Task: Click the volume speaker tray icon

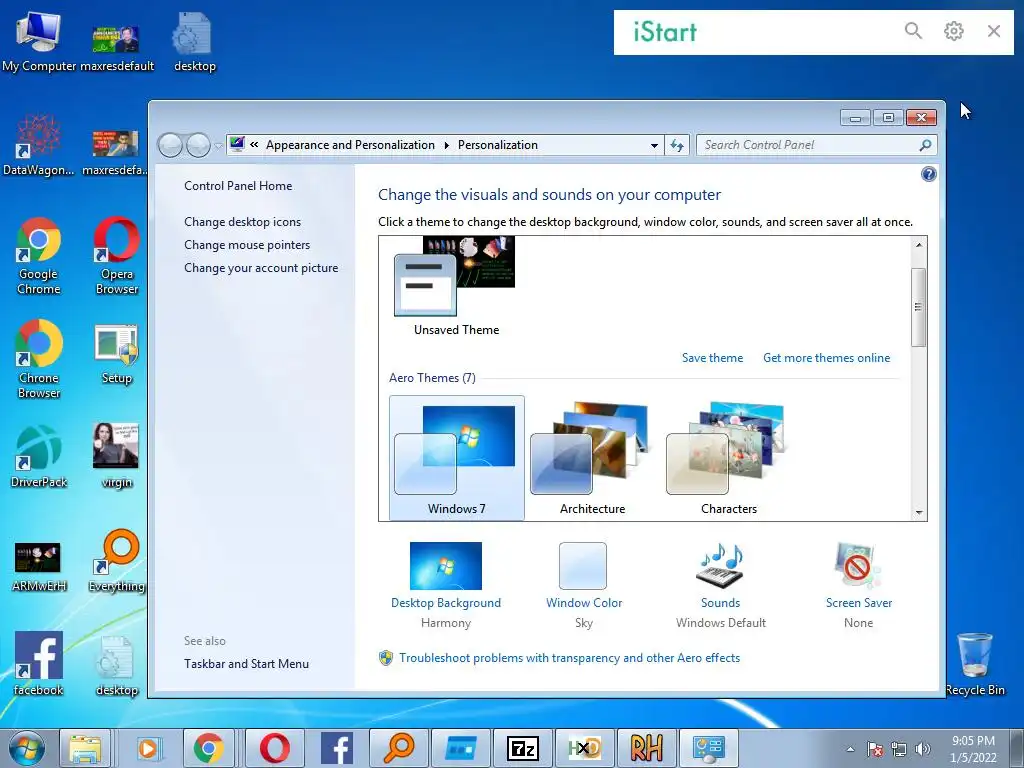Action: [923, 749]
